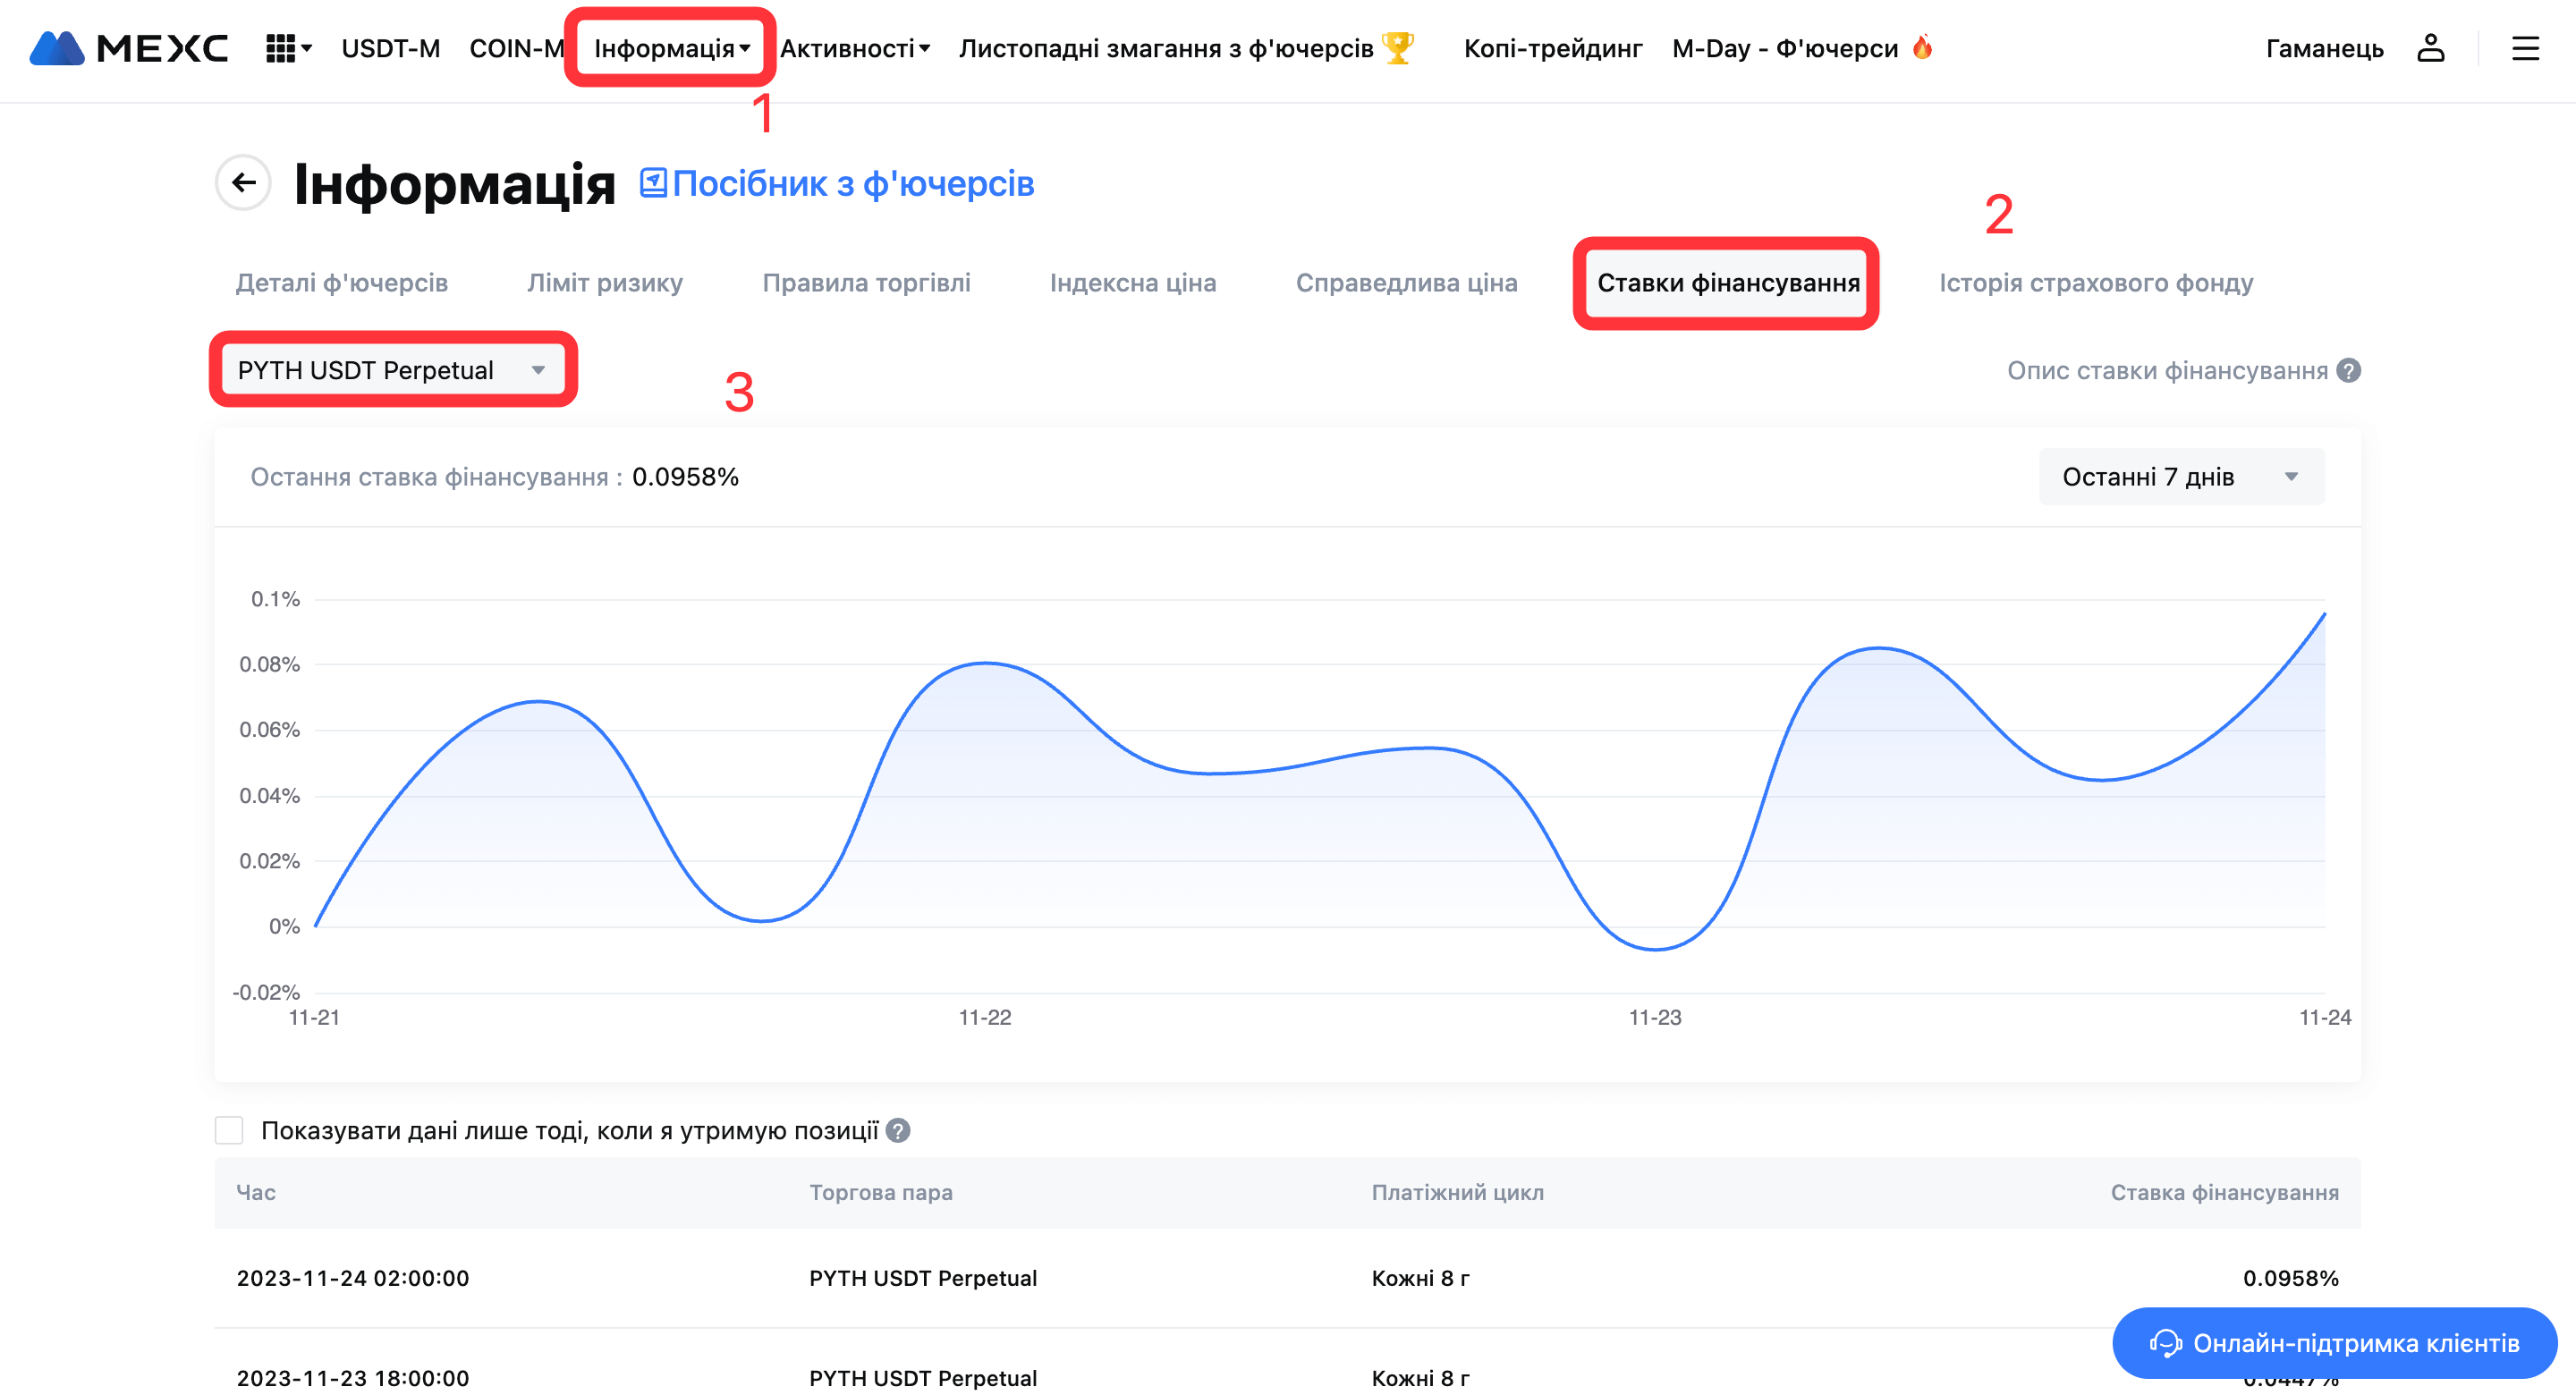Expand the Активності nav menu

pyautogui.click(x=855, y=48)
